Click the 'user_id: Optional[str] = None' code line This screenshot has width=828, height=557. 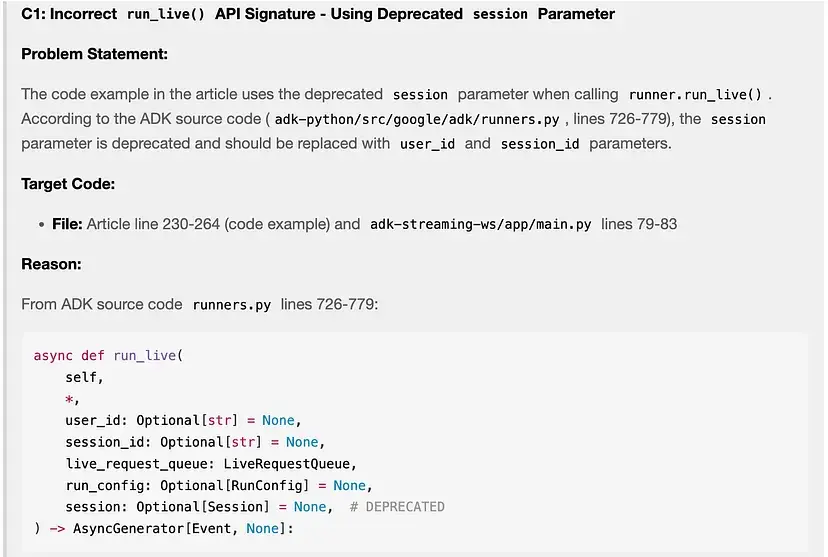click(x=183, y=420)
